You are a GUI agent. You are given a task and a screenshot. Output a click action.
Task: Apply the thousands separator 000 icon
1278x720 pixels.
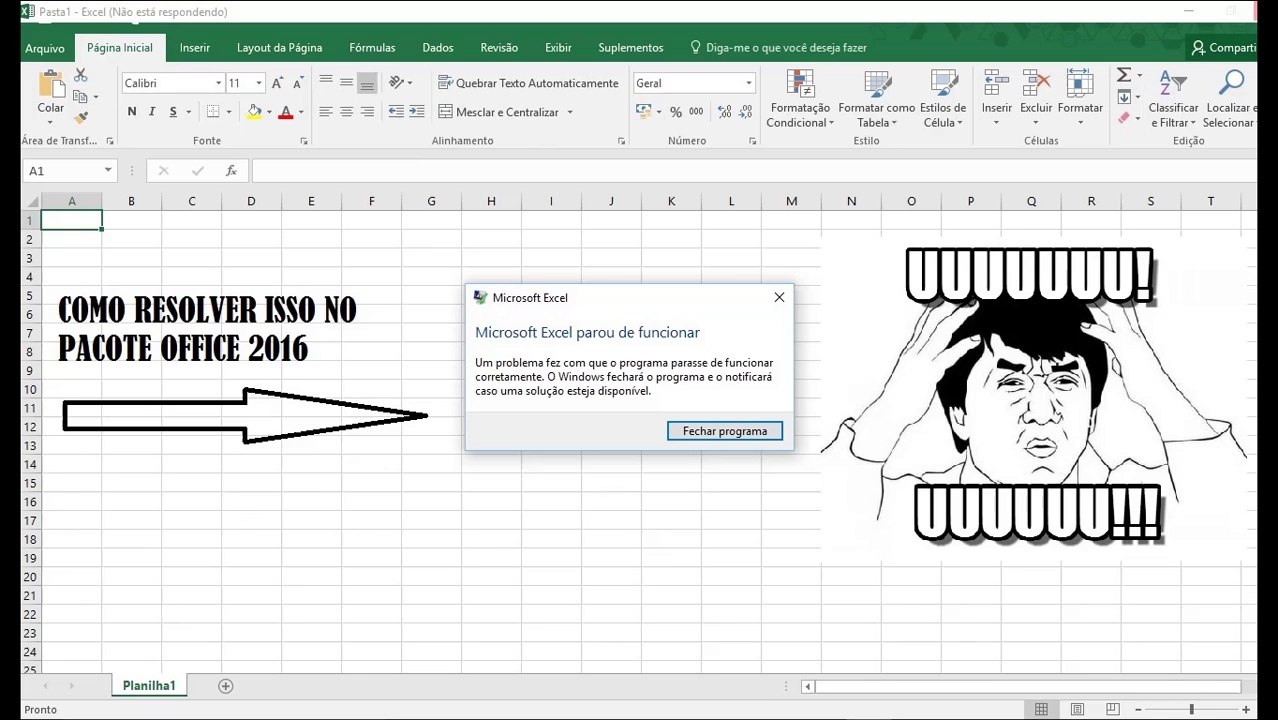click(x=696, y=112)
